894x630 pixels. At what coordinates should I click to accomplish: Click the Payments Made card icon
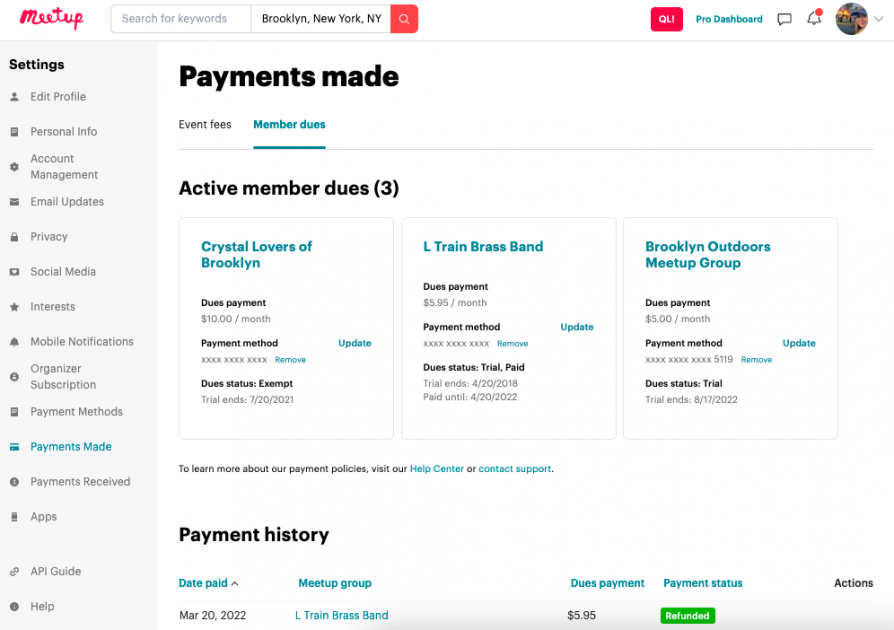pos(14,447)
